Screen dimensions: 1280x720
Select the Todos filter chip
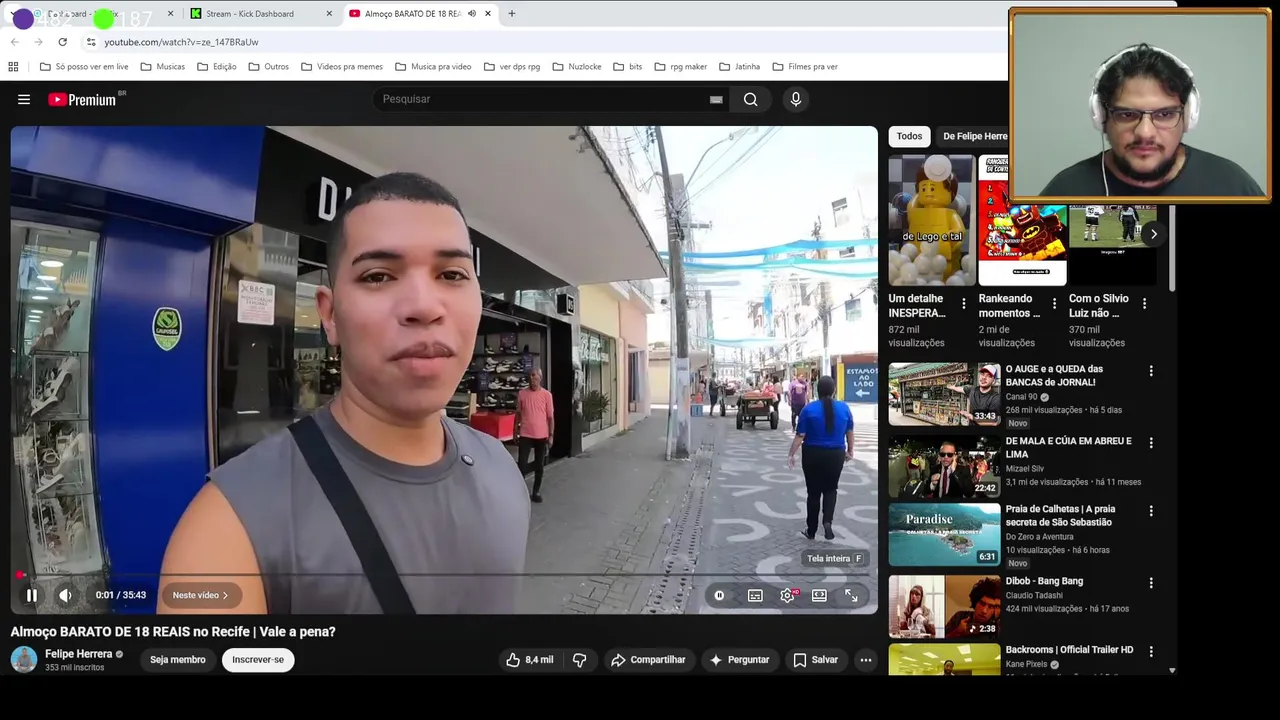[x=909, y=136]
